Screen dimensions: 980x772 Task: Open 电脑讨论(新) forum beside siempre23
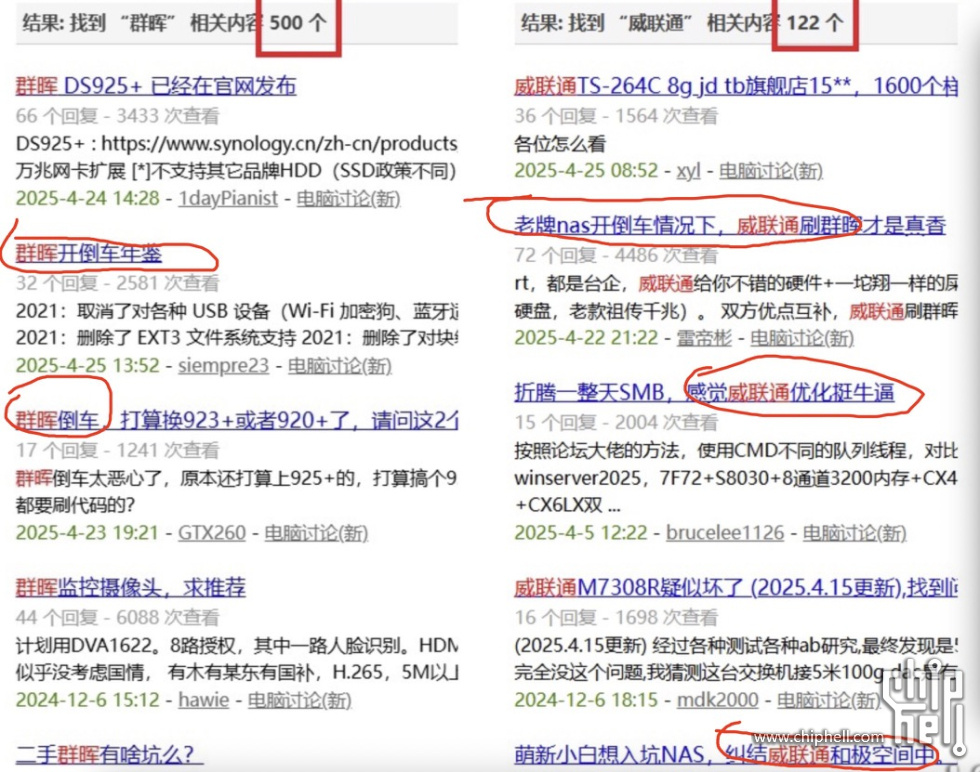339,365
